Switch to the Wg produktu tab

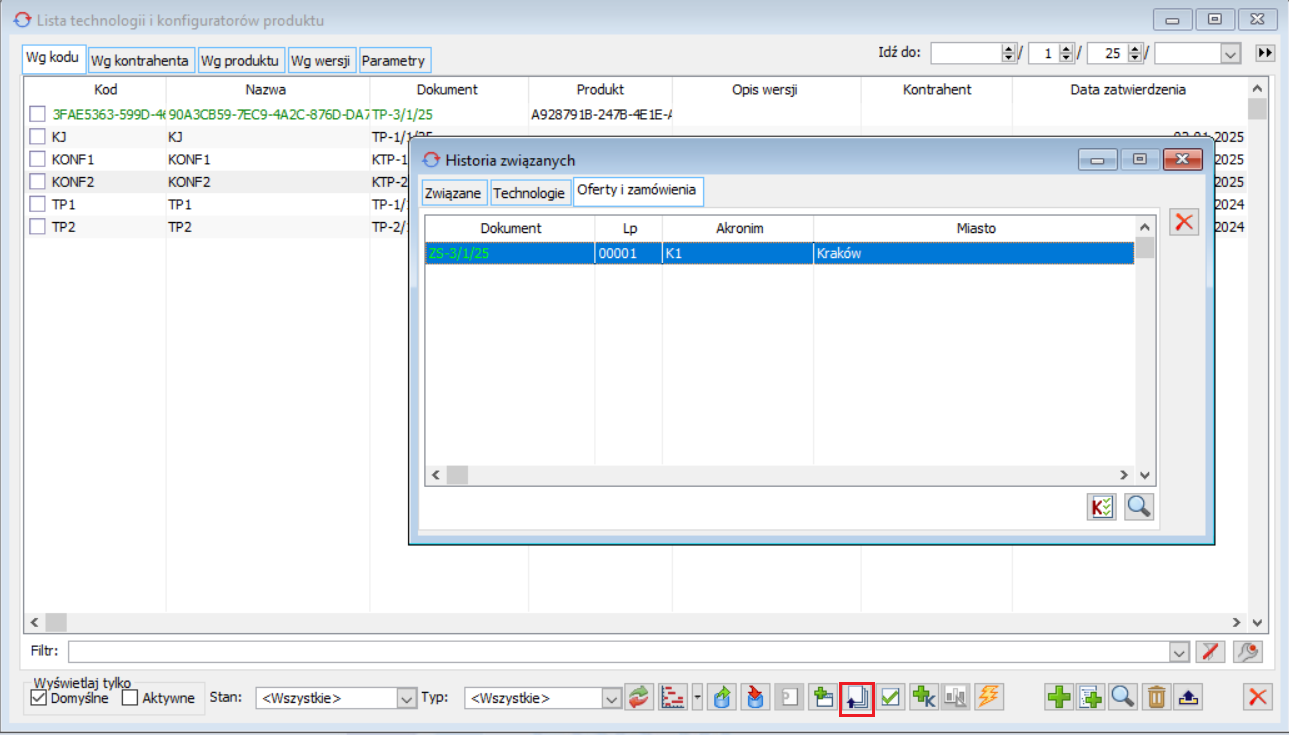240,60
